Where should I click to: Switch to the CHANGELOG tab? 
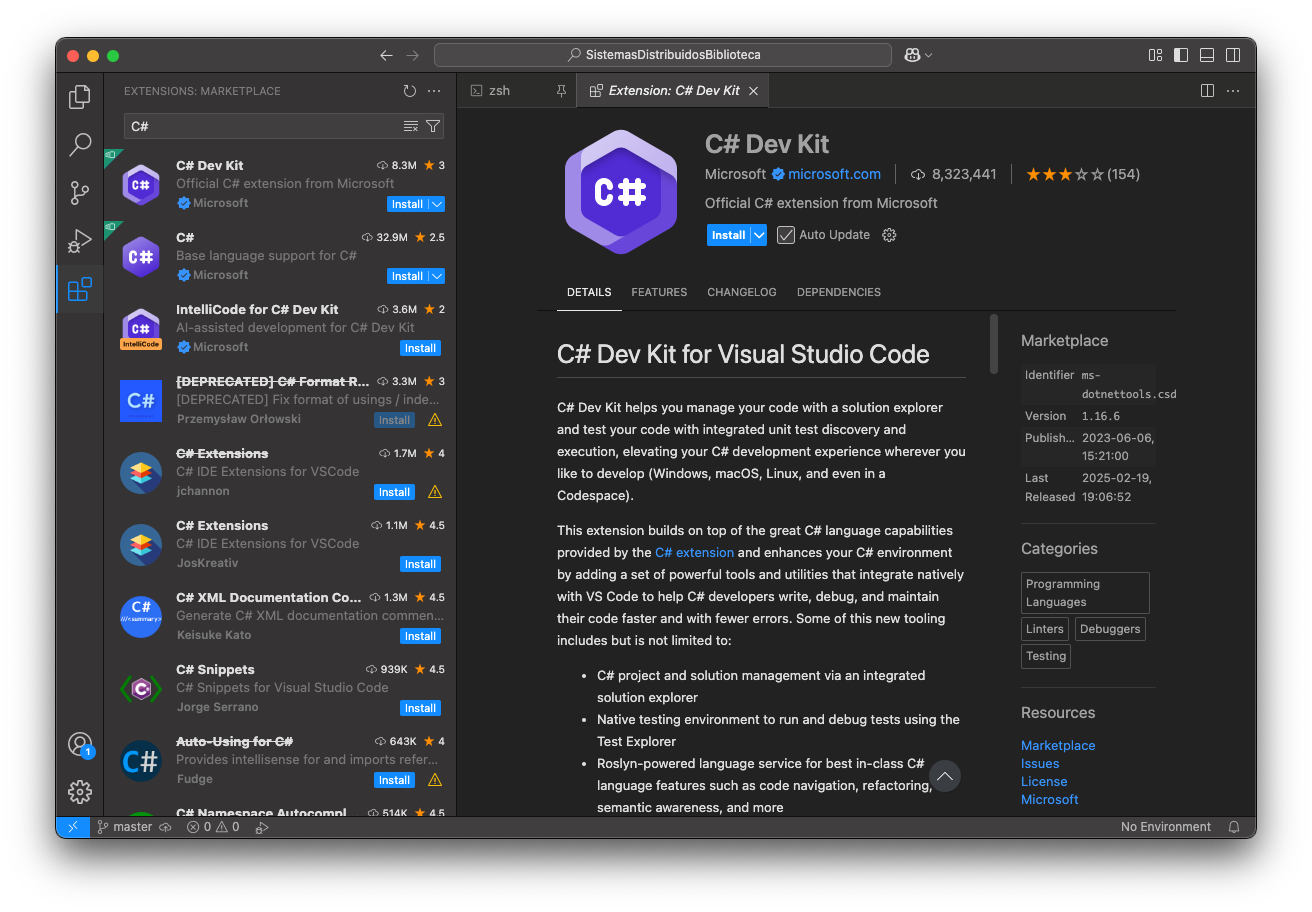click(741, 292)
